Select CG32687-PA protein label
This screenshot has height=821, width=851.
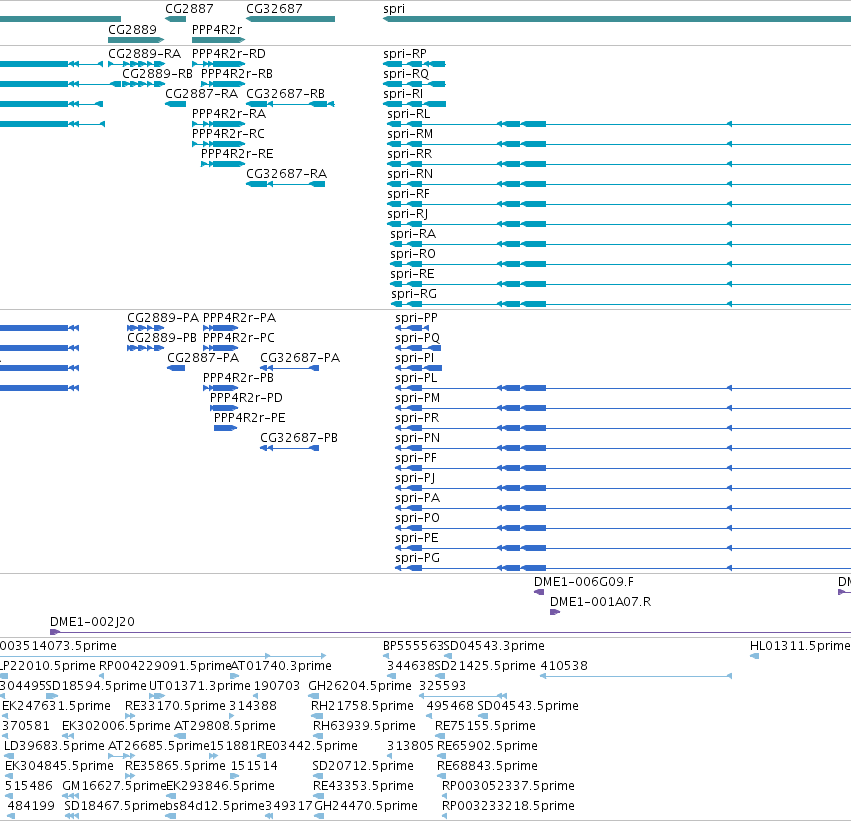(300, 358)
